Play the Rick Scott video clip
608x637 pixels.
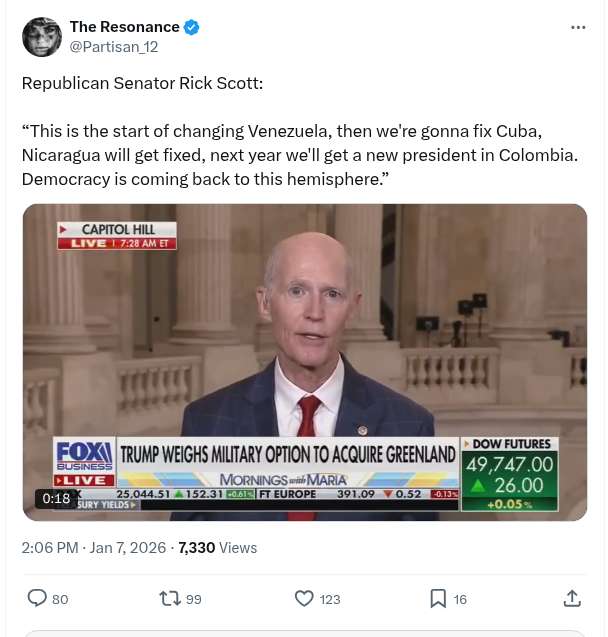[305, 362]
